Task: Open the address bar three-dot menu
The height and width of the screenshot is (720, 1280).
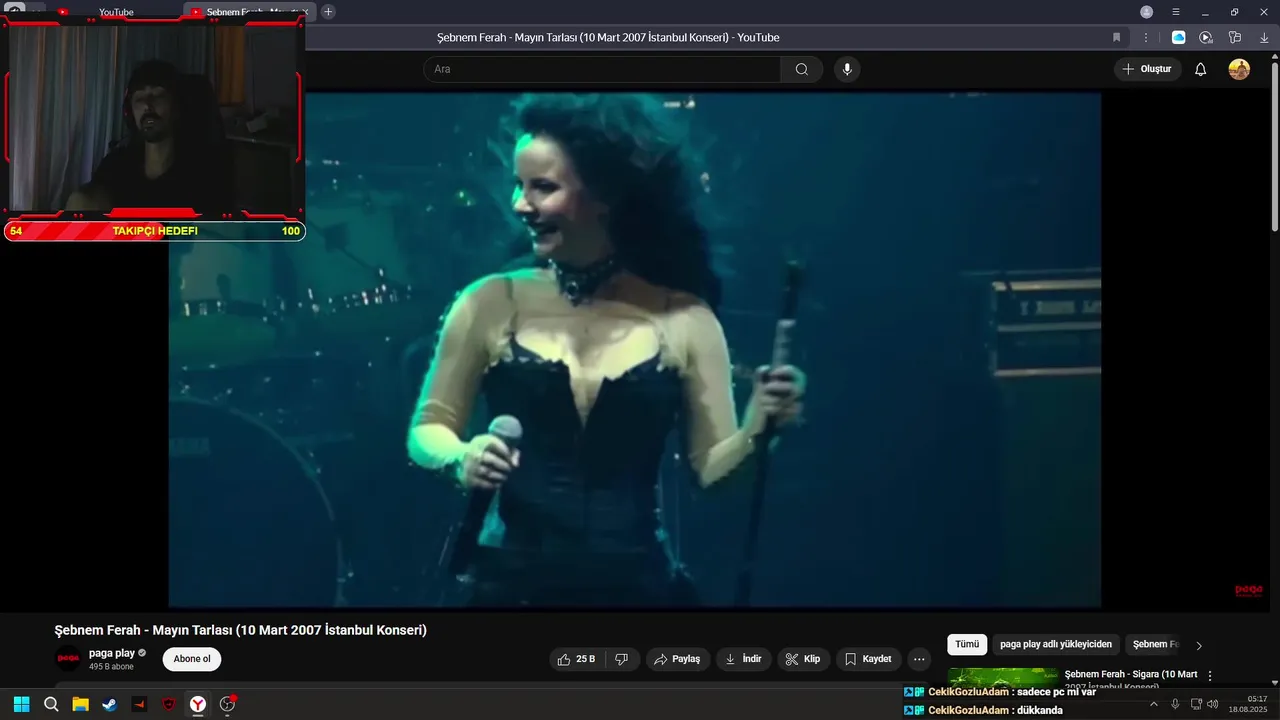Action: (1146, 37)
